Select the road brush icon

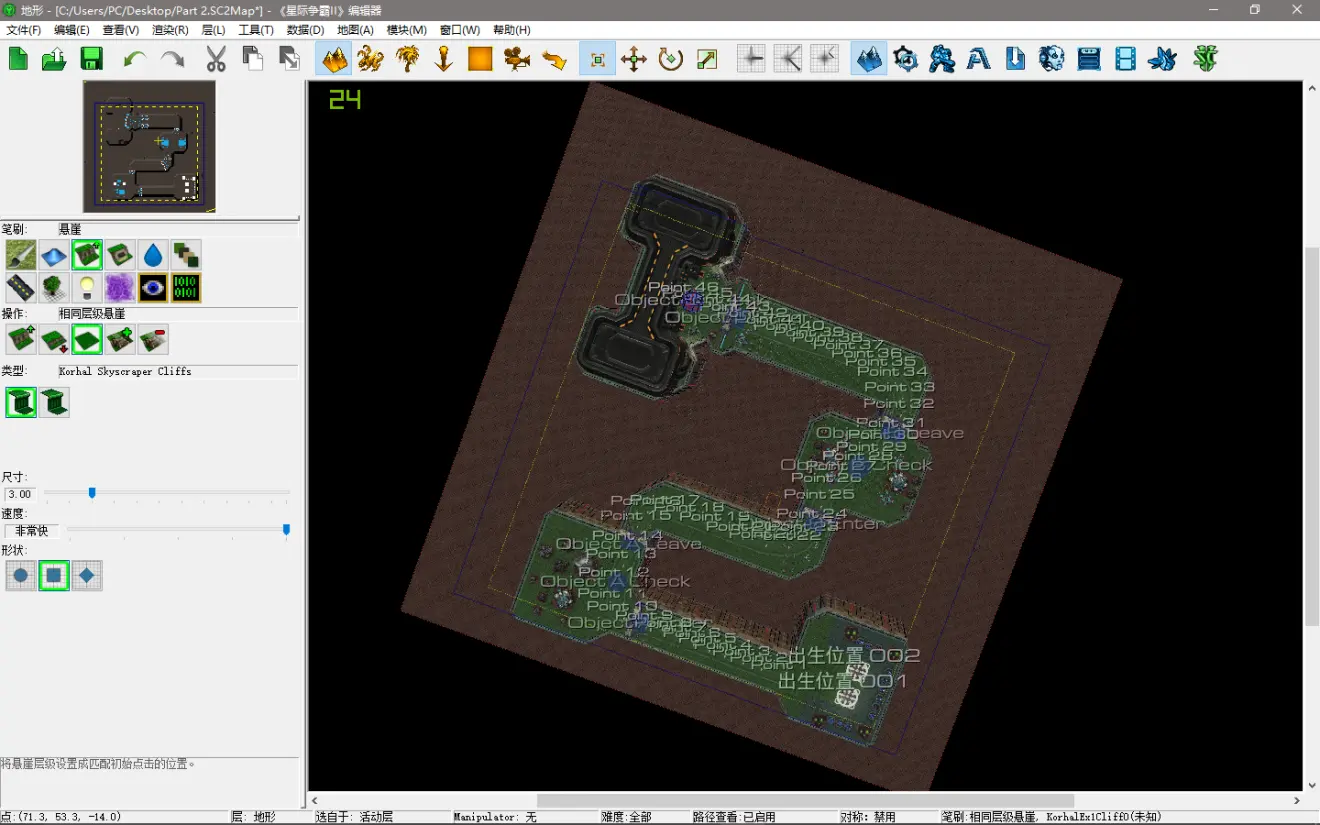[21, 288]
